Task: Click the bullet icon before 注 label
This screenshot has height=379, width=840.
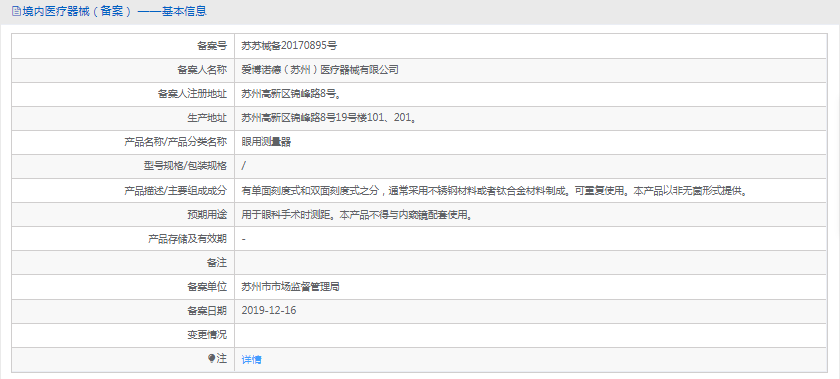Action: click(x=212, y=359)
